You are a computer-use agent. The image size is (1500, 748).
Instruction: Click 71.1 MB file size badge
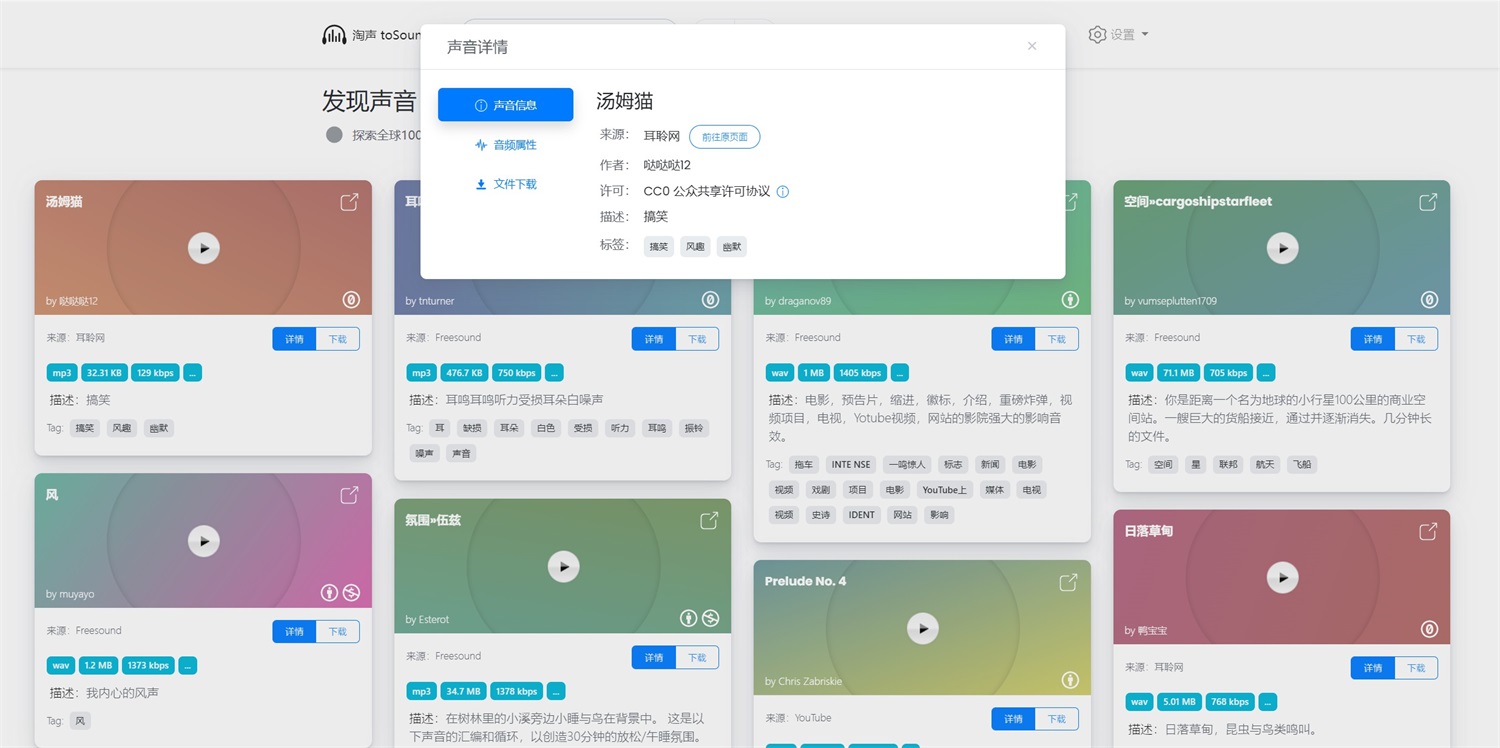(1178, 373)
